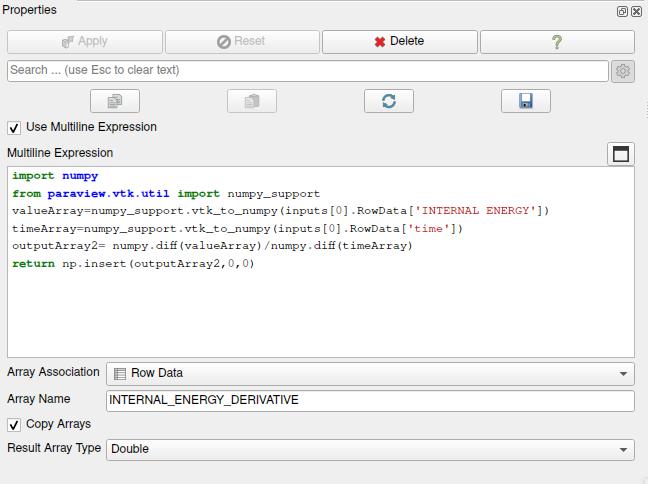Click the 'outputArray2=' code line
The height and width of the screenshot is (484, 648).
point(212,246)
